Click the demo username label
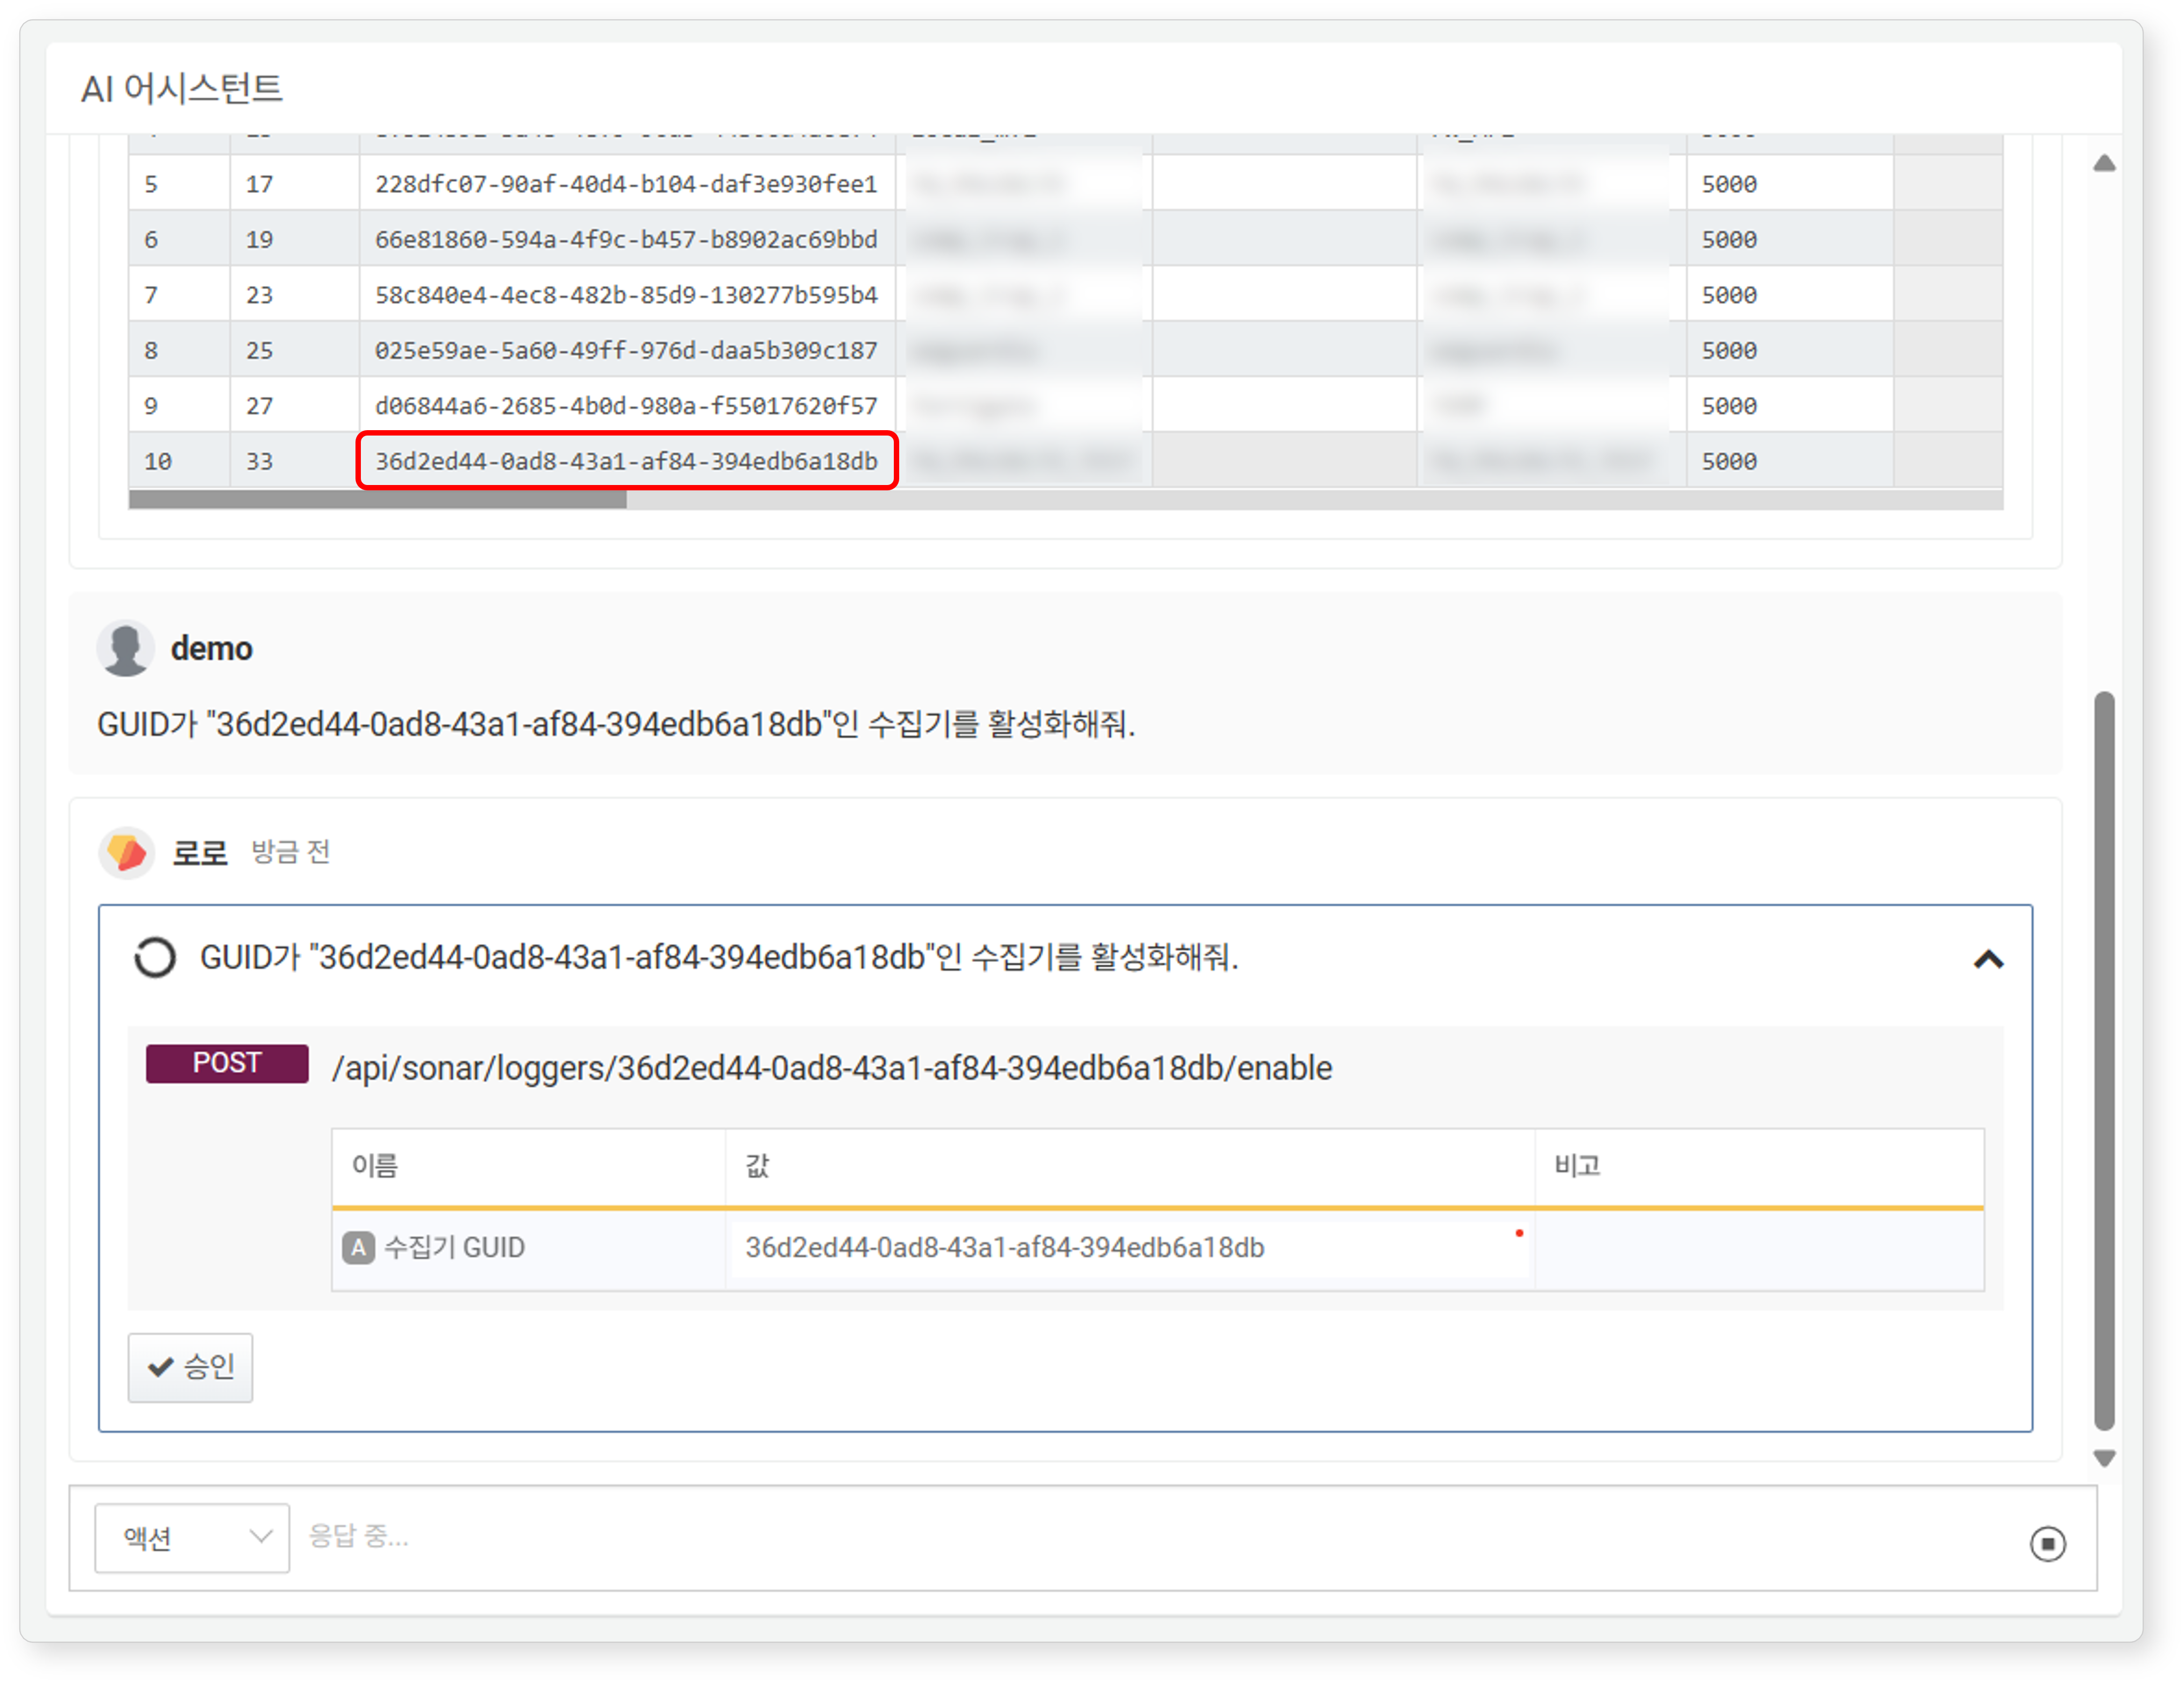The width and height of the screenshot is (2184, 1683). (x=211, y=649)
